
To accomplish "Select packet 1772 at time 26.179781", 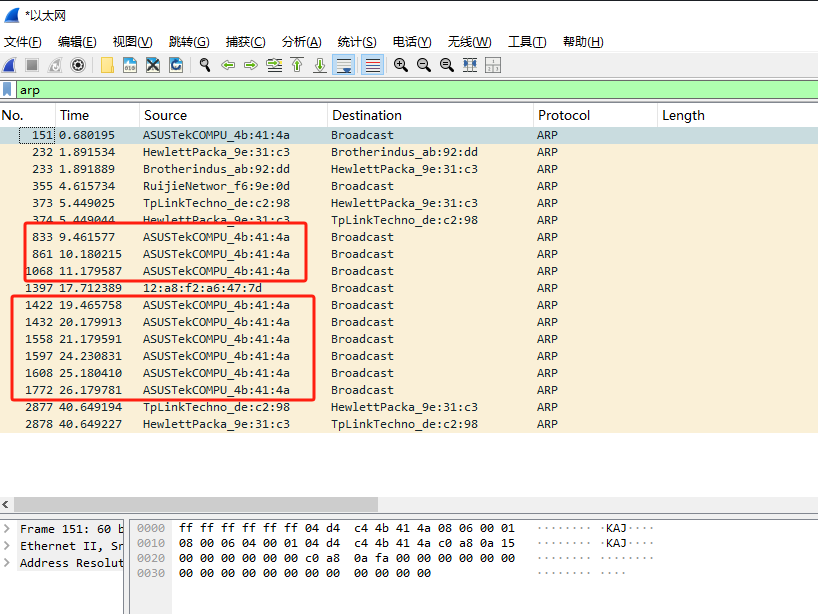I will [x=409, y=390].
